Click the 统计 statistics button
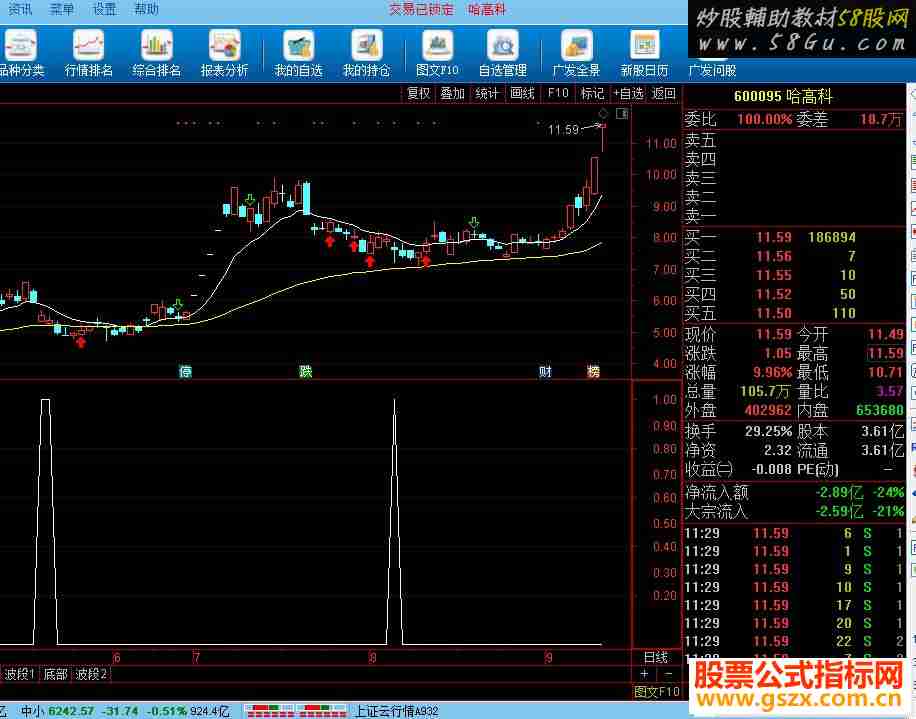Image resolution: width=916 pixels, height=719 pixels. [487, 93]
